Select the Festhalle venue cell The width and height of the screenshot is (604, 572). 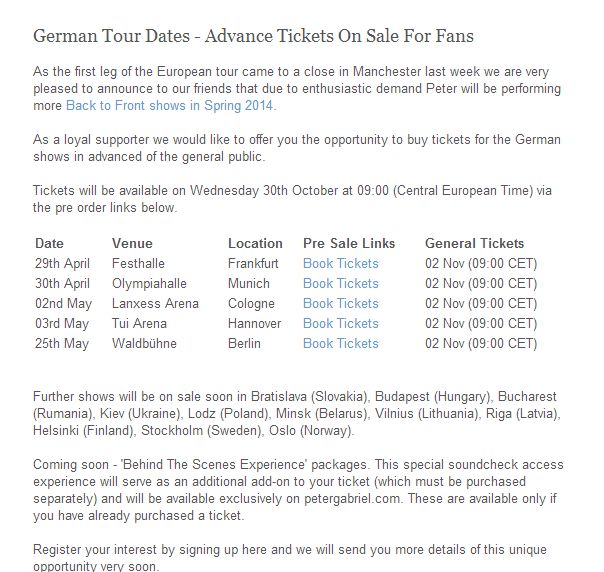pos(138,263)
